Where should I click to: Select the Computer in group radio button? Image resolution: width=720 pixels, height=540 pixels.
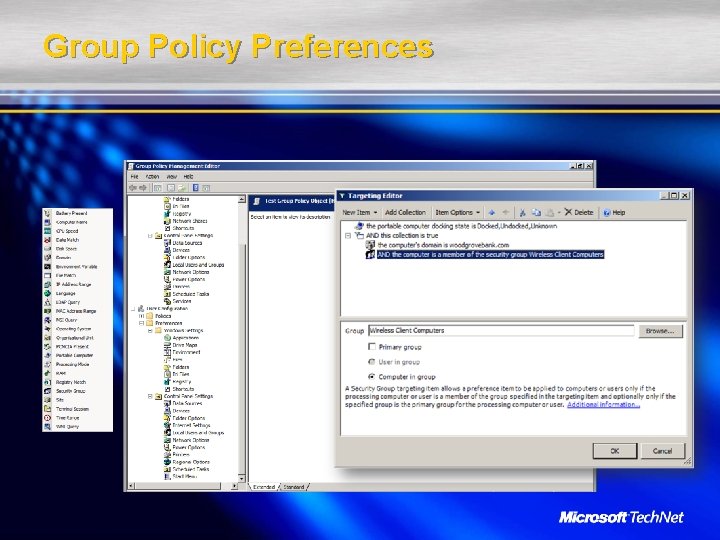[372, 377]
